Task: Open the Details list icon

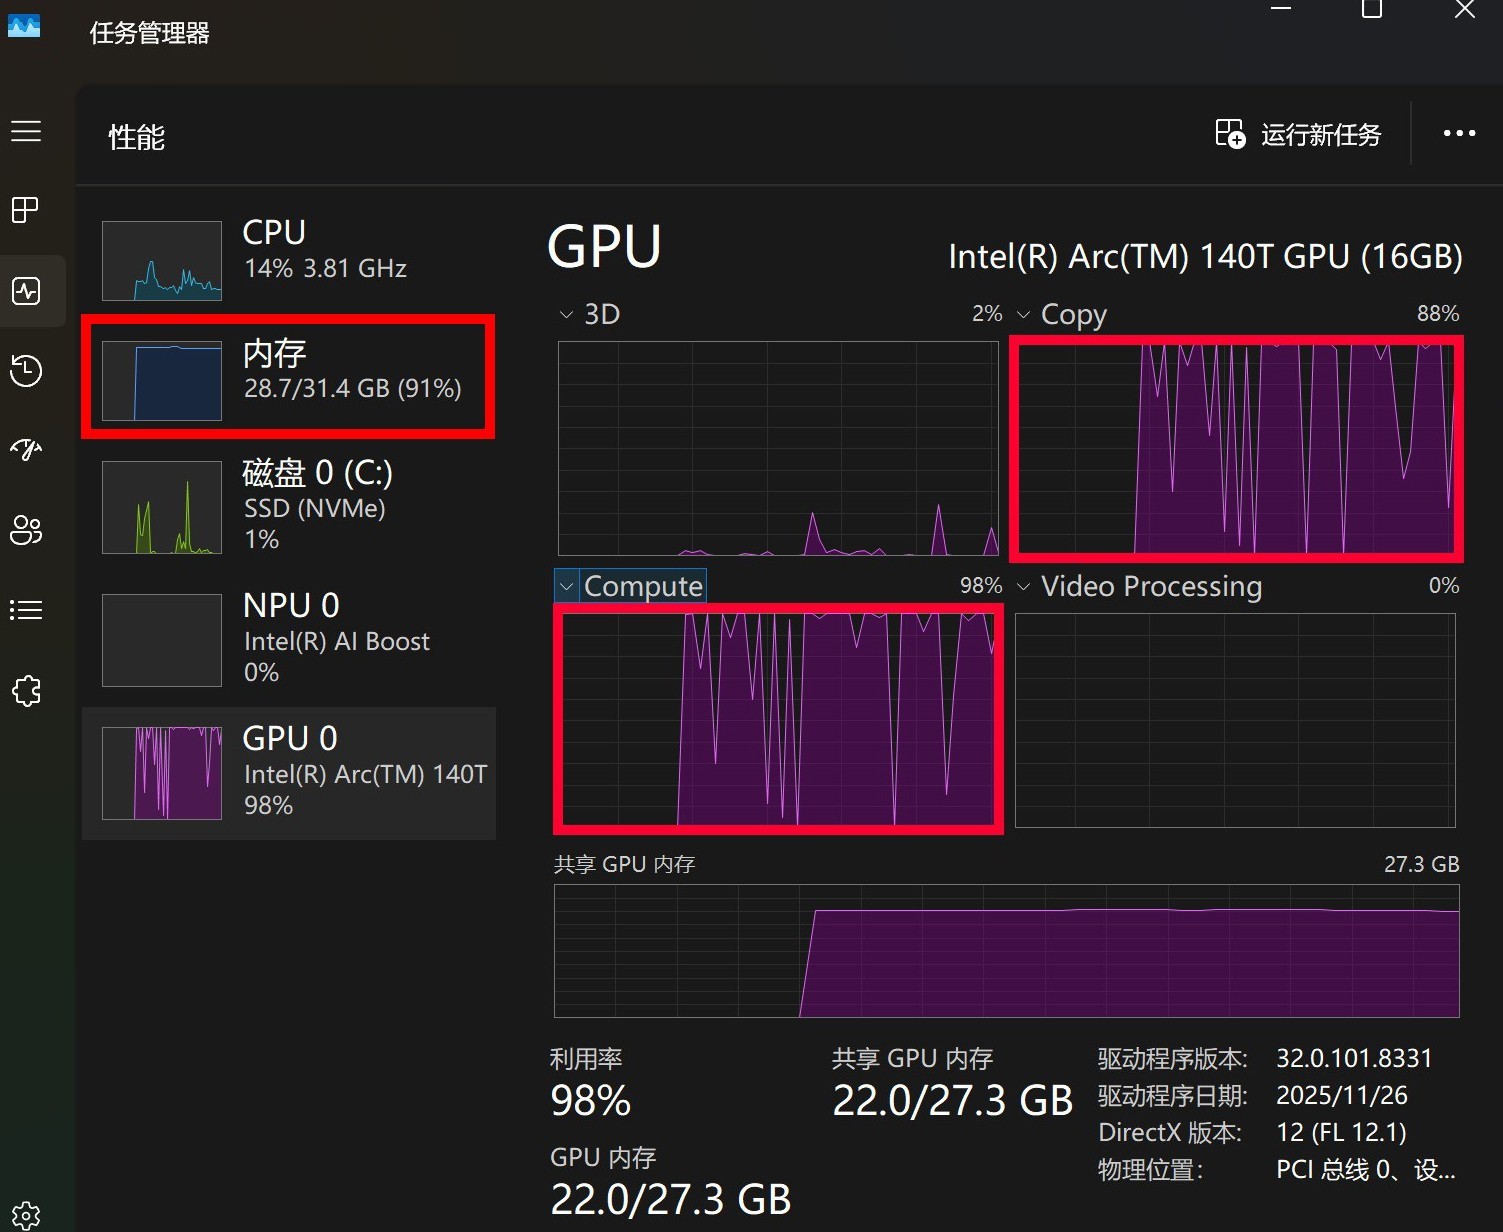Action: pyautogui.click(x=26, y=610)
